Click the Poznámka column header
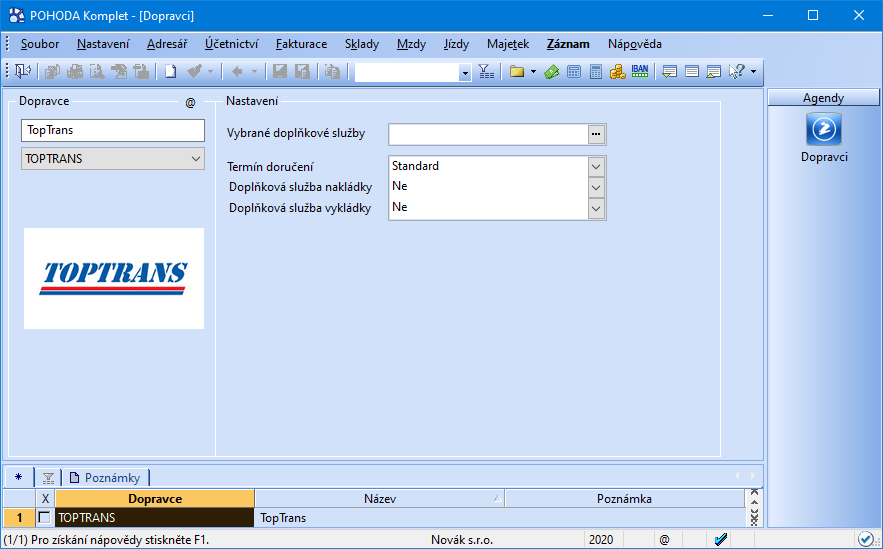Viewport: 883px width, 549px height. pos(624,498)
